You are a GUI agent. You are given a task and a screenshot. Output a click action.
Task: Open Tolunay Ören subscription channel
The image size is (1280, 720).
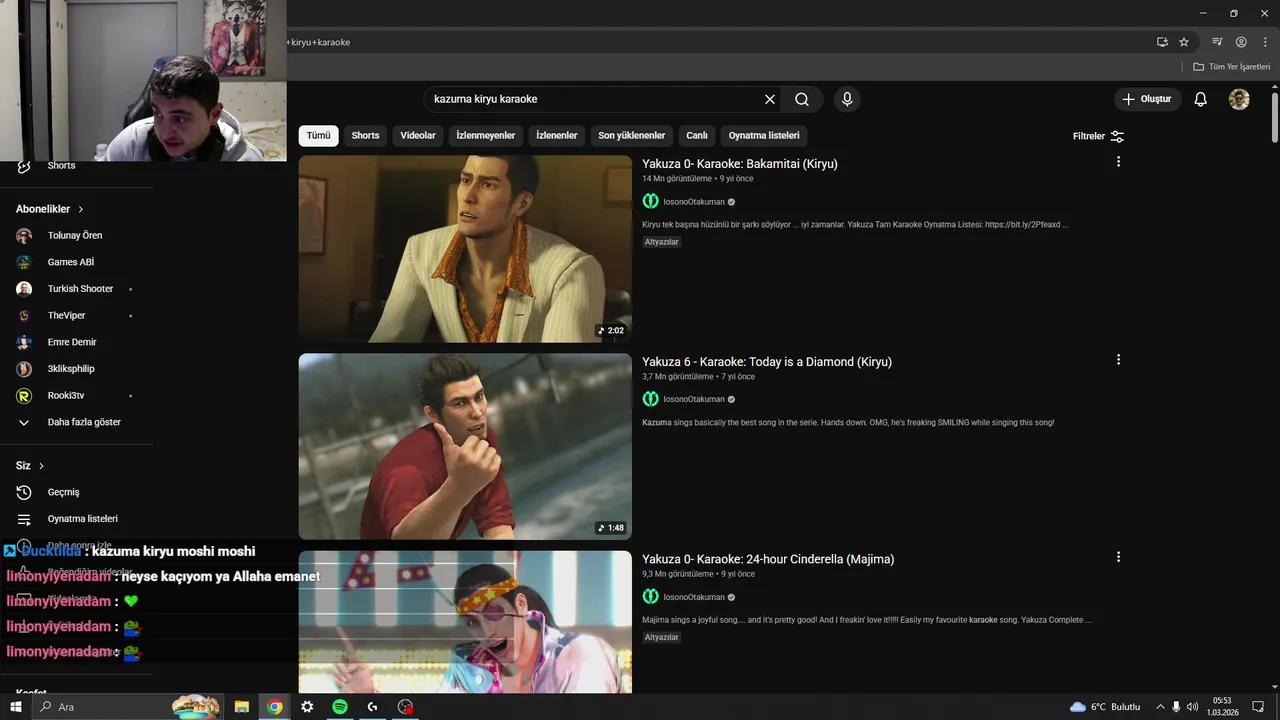click(x=77, y=236)
